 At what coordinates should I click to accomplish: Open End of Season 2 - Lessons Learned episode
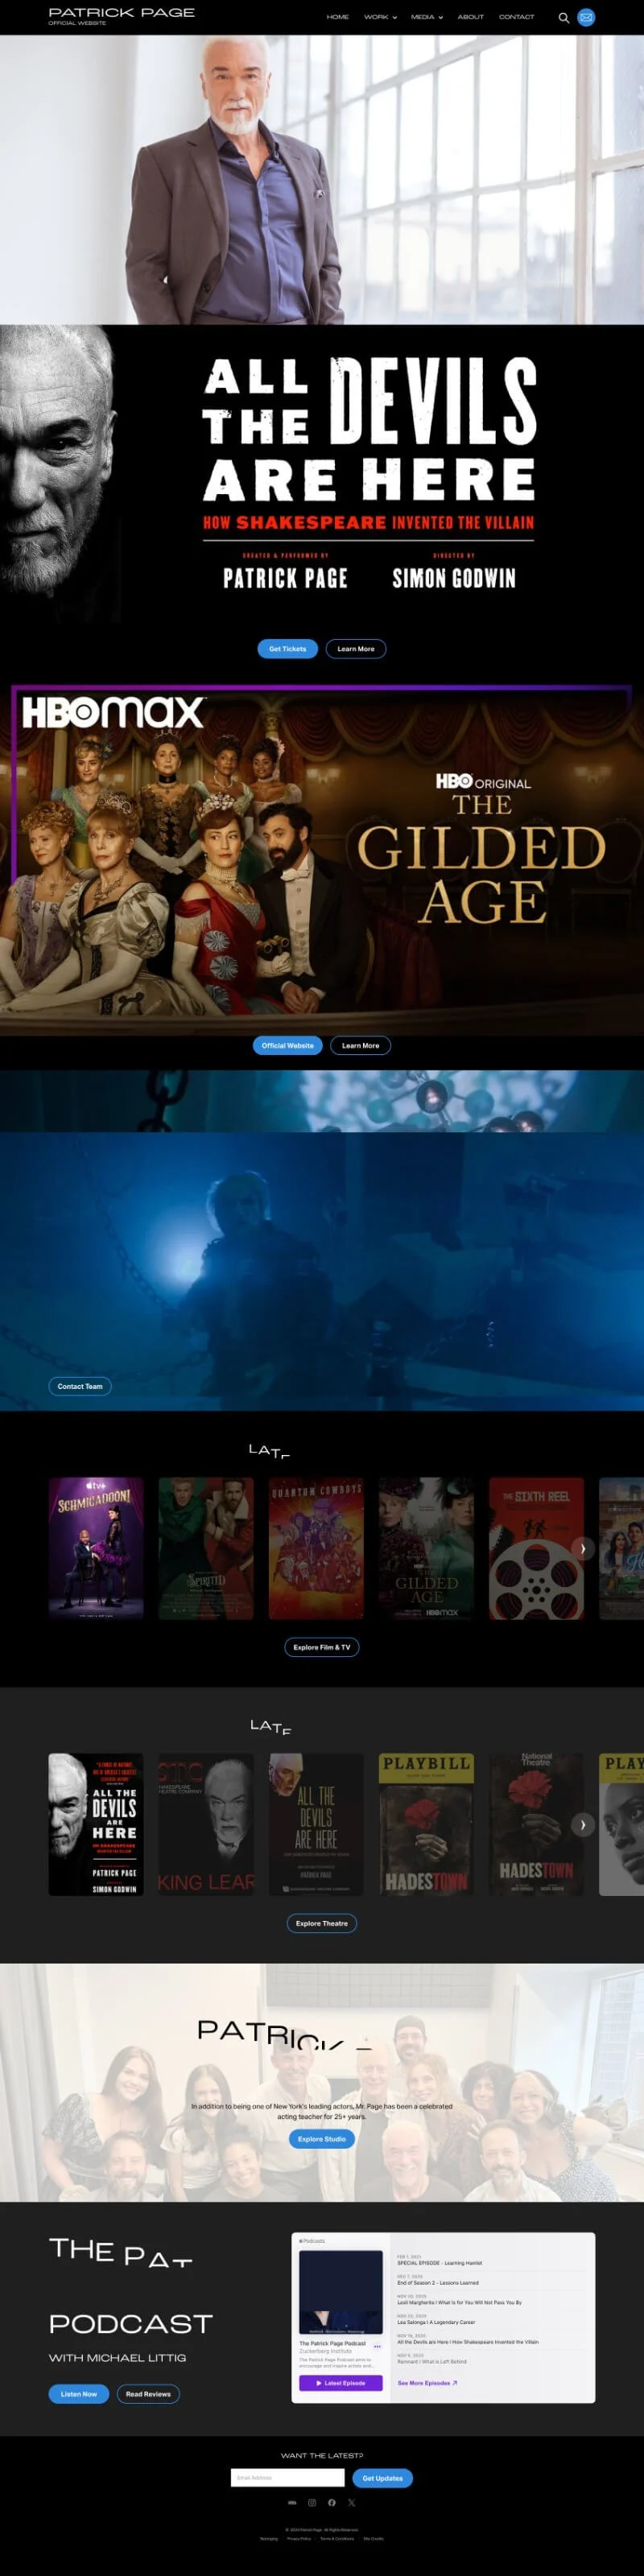point(438,2283)
